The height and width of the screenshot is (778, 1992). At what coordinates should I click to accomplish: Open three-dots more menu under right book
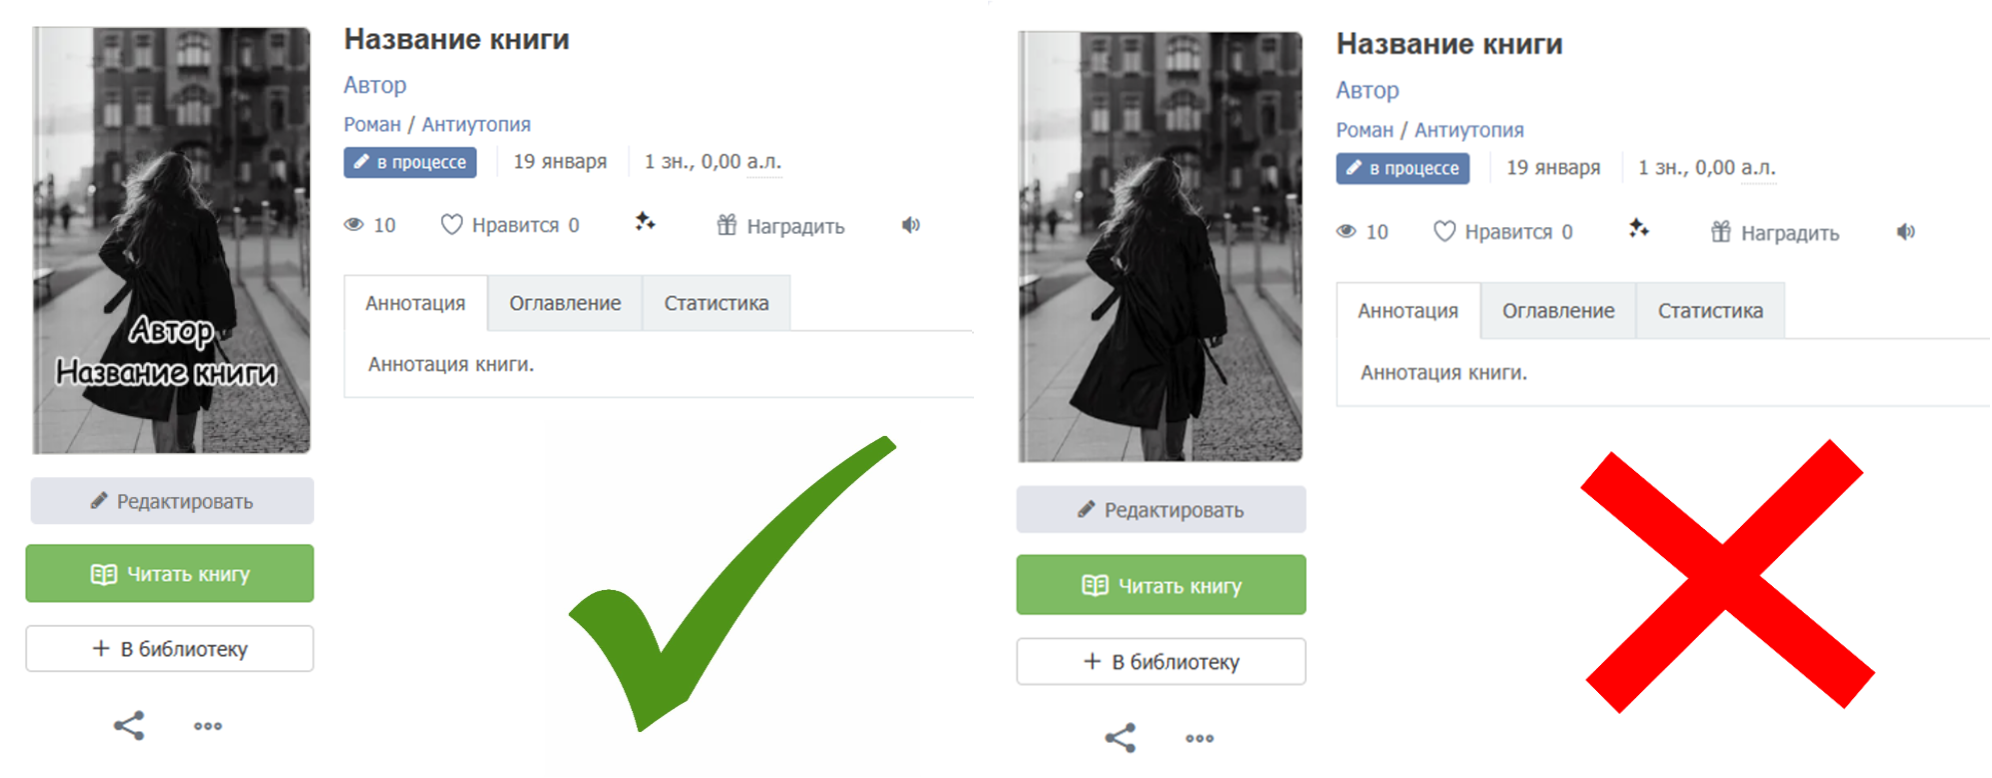click(1200, 739)
